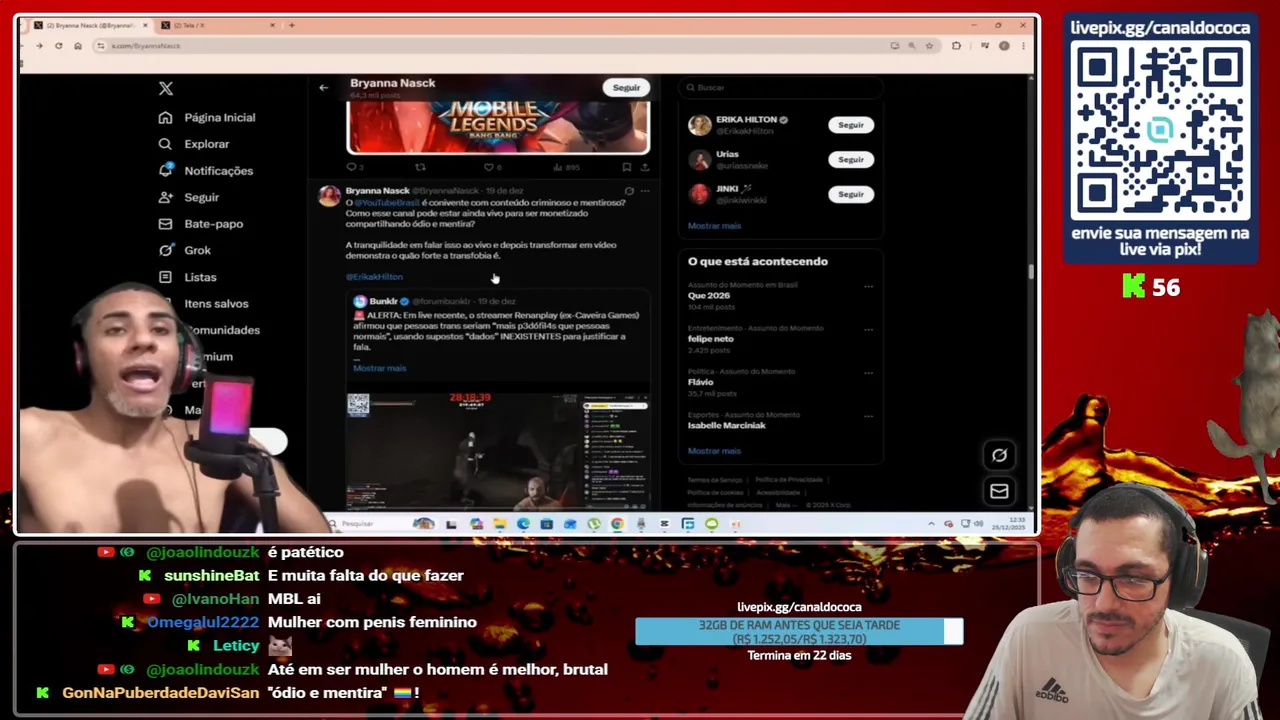Open the felipe neto trending topic
Image resolution: width=1280 pixels, height=720 pixels.
(711, 339)
